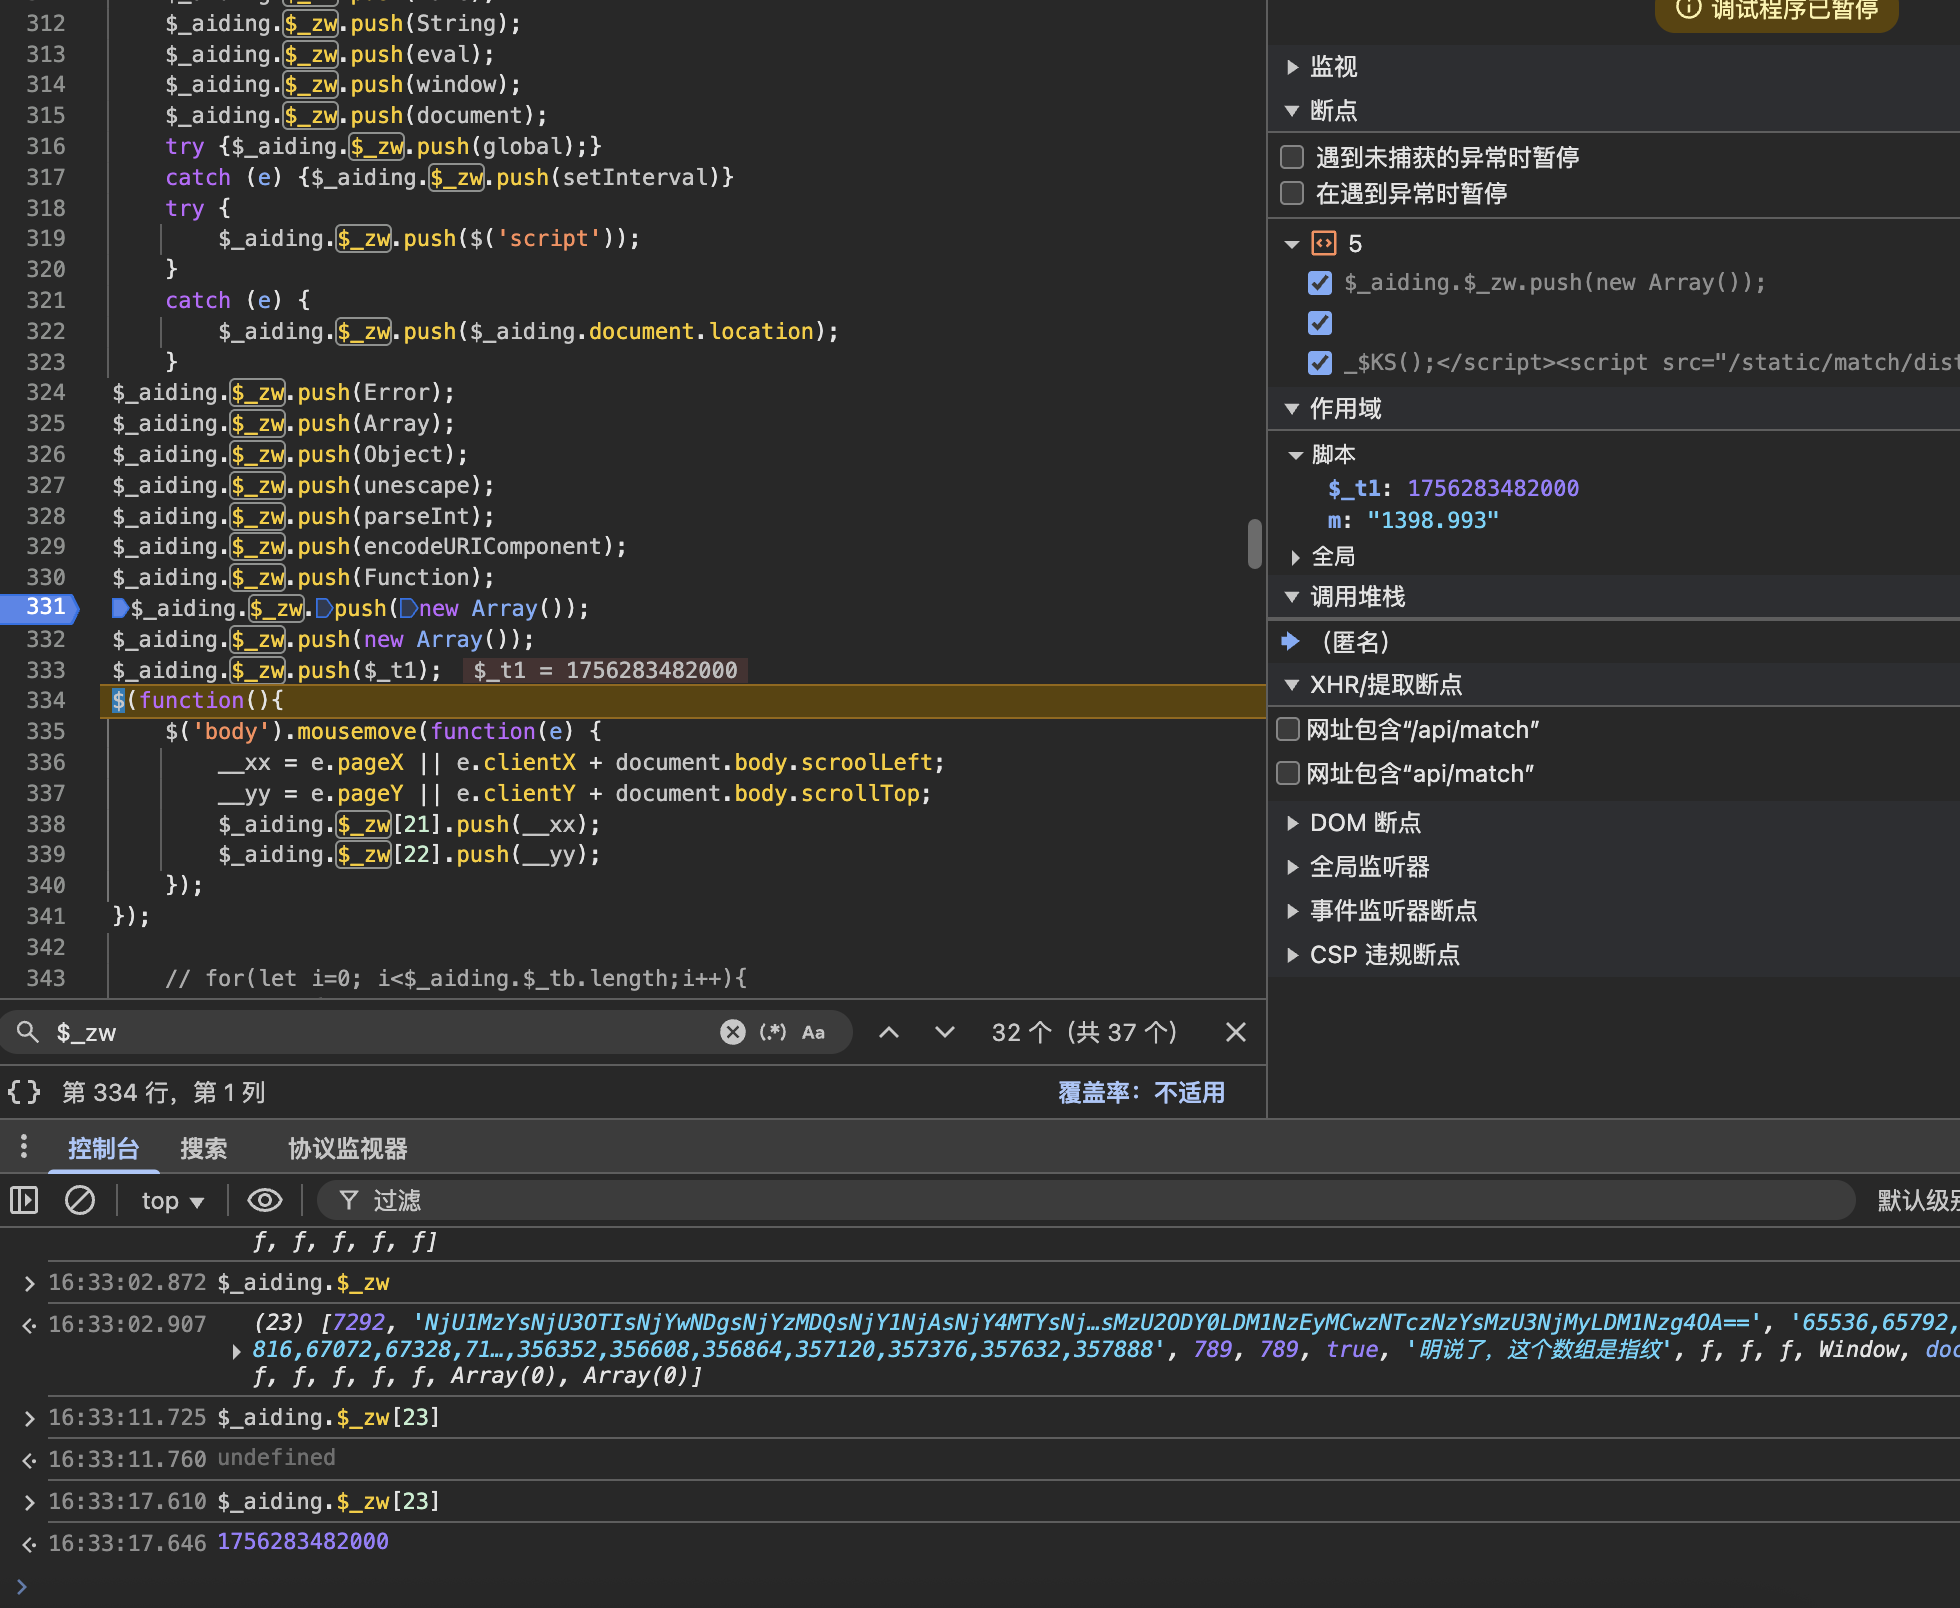Toggle the console sidebar panel

point(24,1200)
